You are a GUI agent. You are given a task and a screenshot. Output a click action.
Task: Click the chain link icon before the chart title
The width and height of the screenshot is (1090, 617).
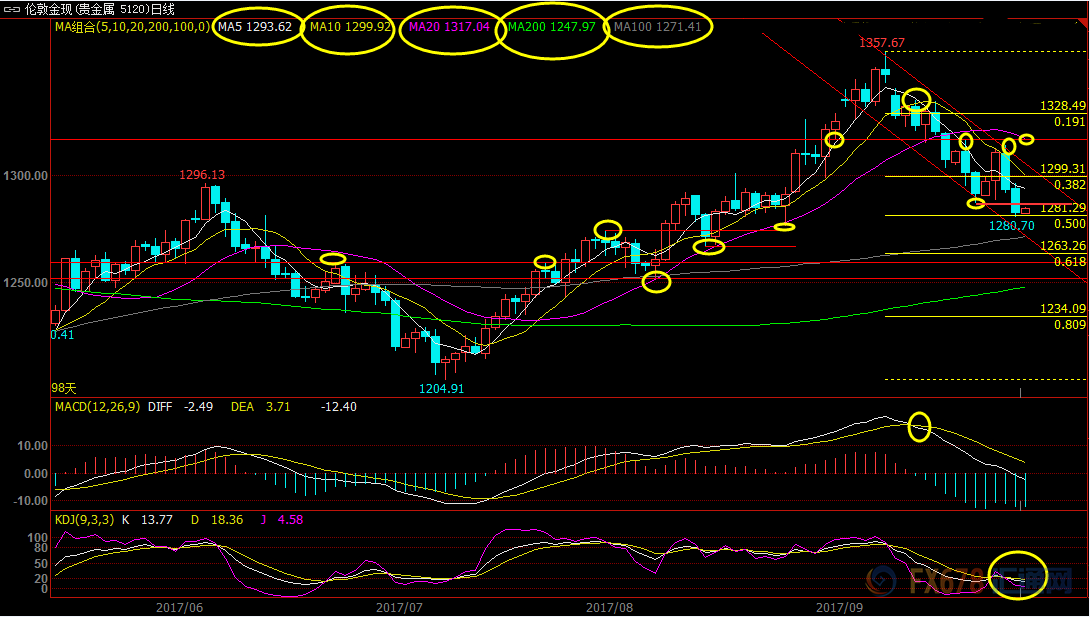[x=12, y=9]
